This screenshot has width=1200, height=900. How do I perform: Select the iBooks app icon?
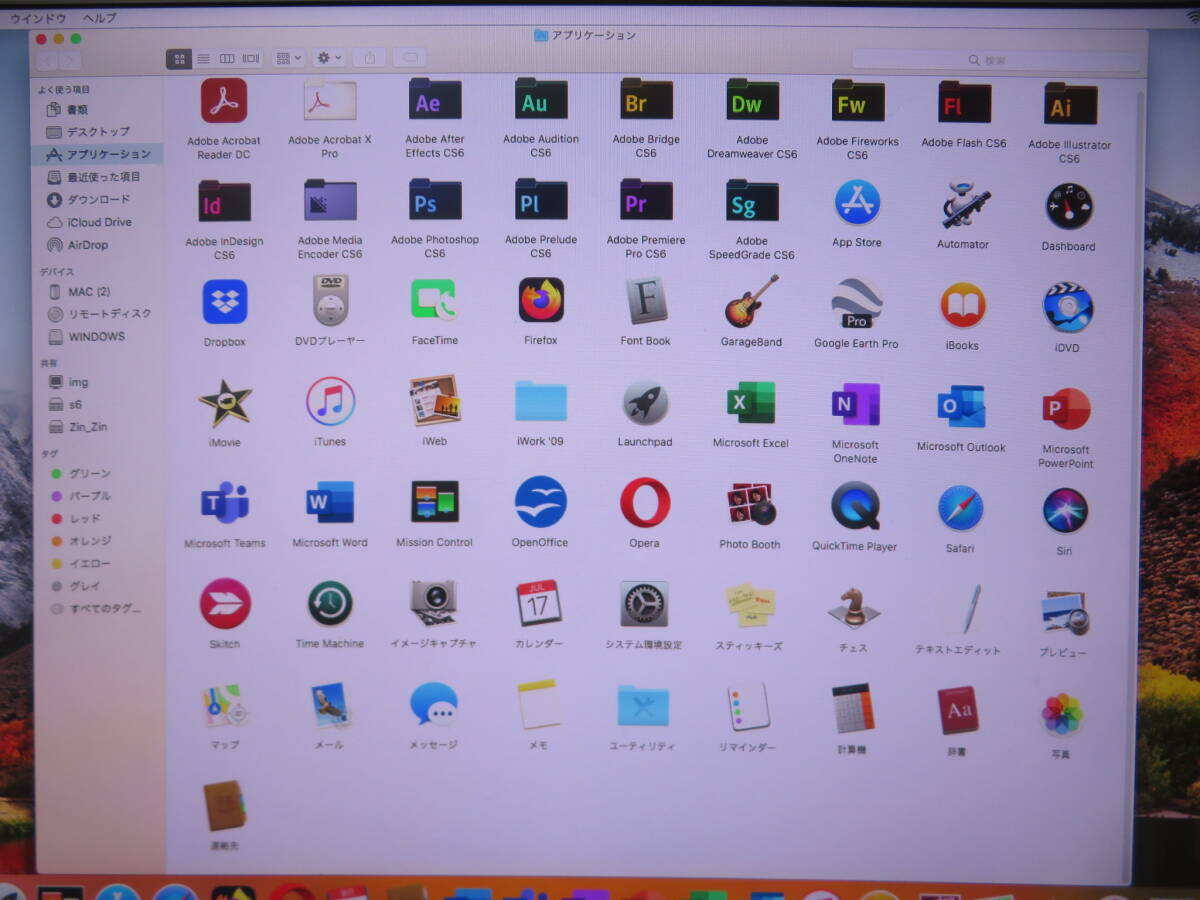coord(963,306)
